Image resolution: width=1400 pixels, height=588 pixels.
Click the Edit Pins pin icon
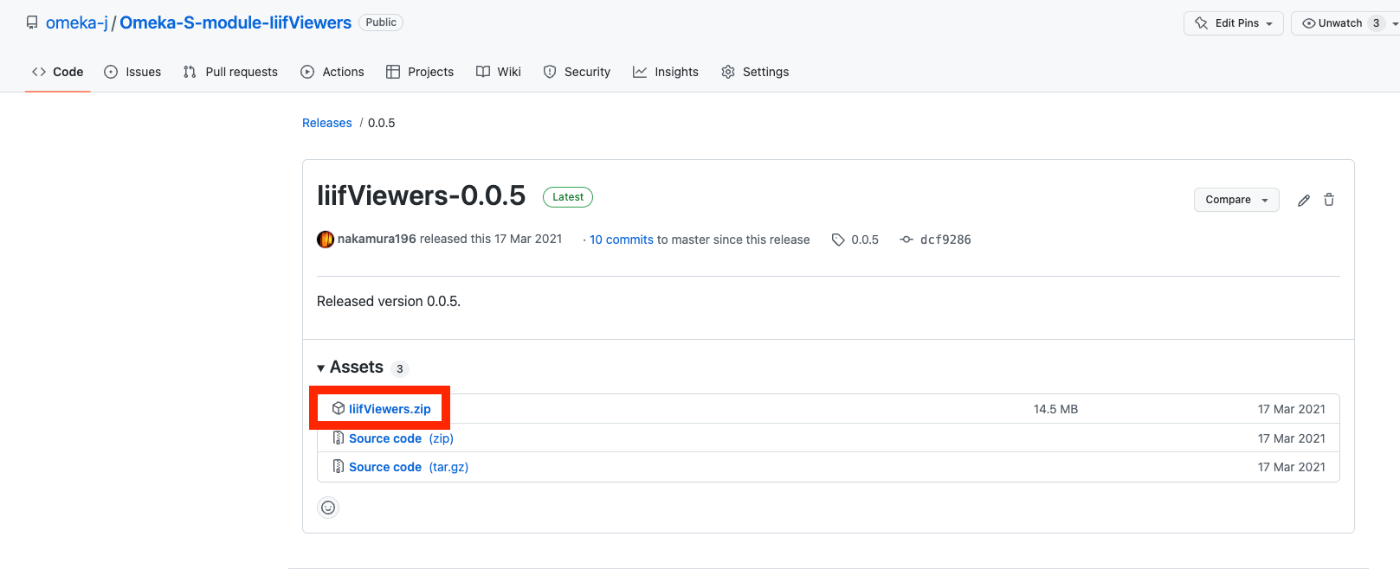[1203, 23]
